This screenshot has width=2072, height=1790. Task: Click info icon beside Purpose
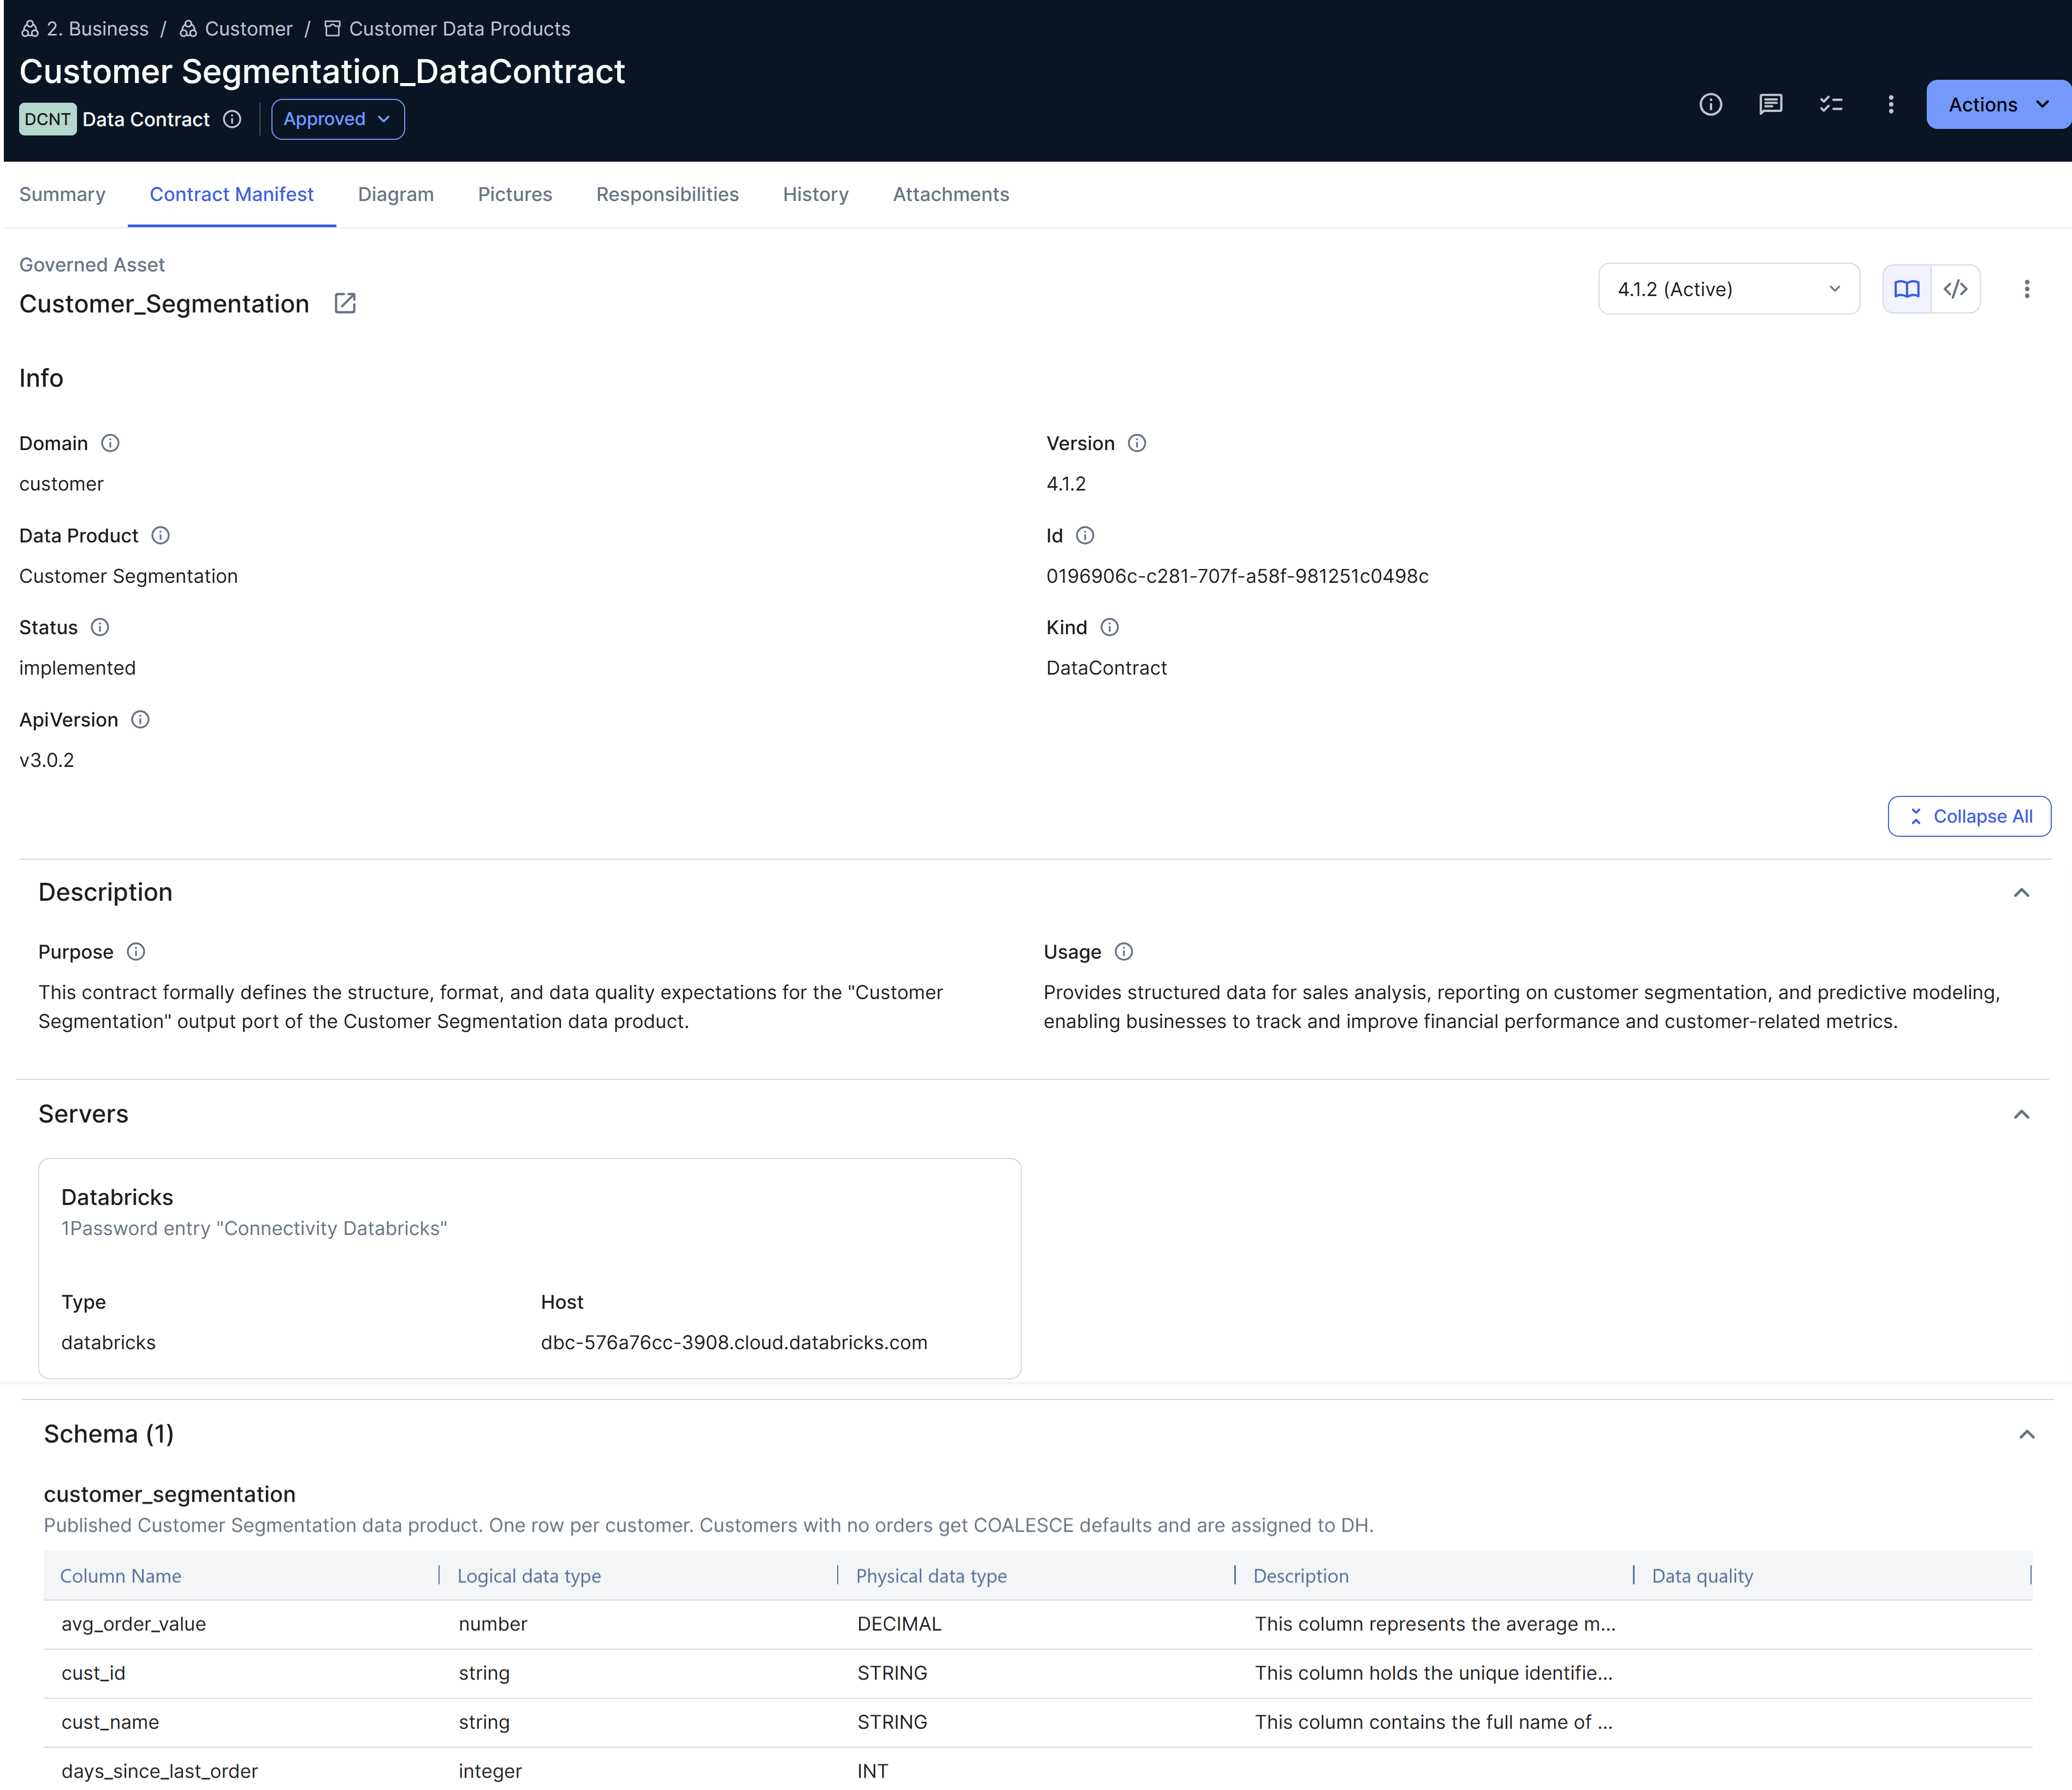pos(136,951)
